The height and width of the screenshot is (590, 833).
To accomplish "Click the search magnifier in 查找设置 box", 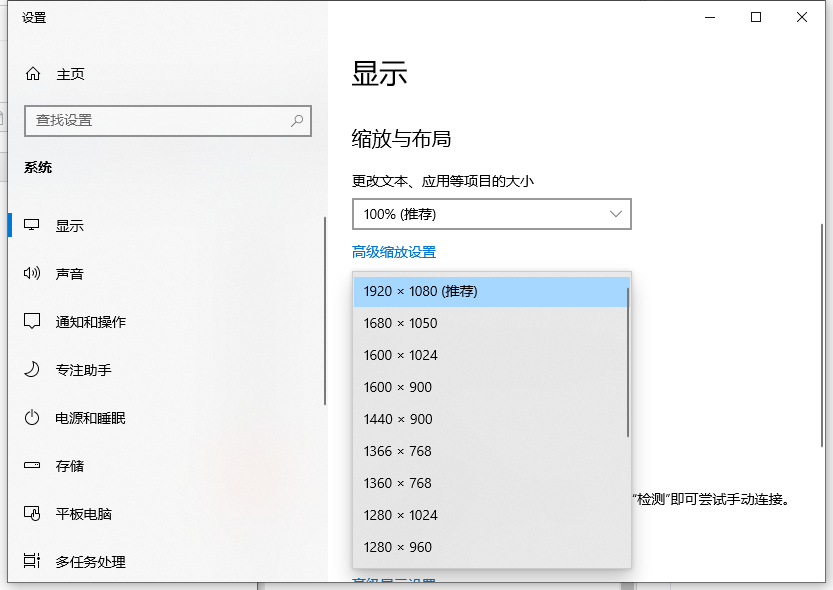I will (x=296, y=121).
